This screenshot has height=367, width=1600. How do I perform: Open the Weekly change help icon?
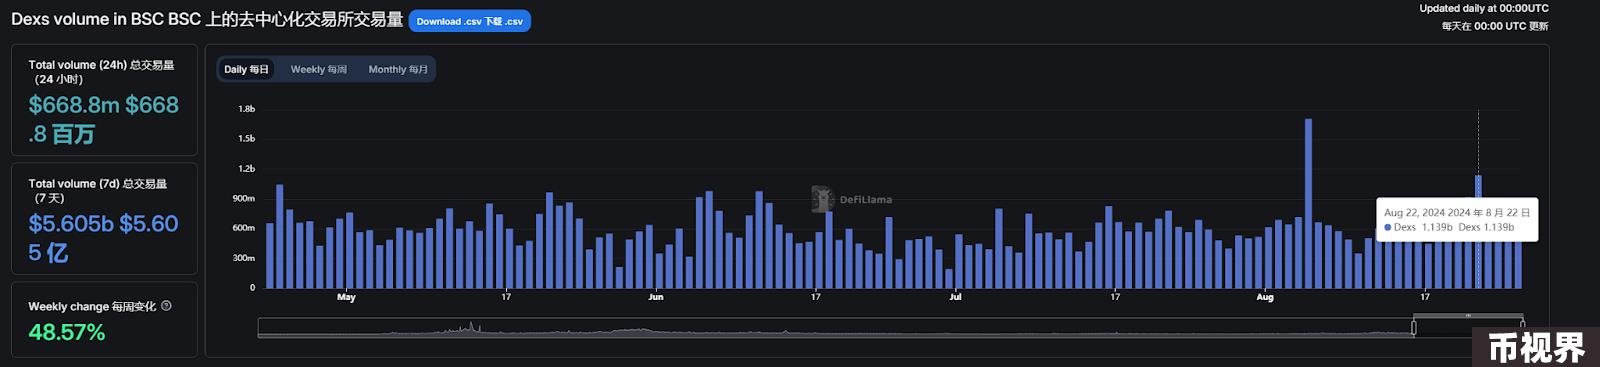(166, 306)
